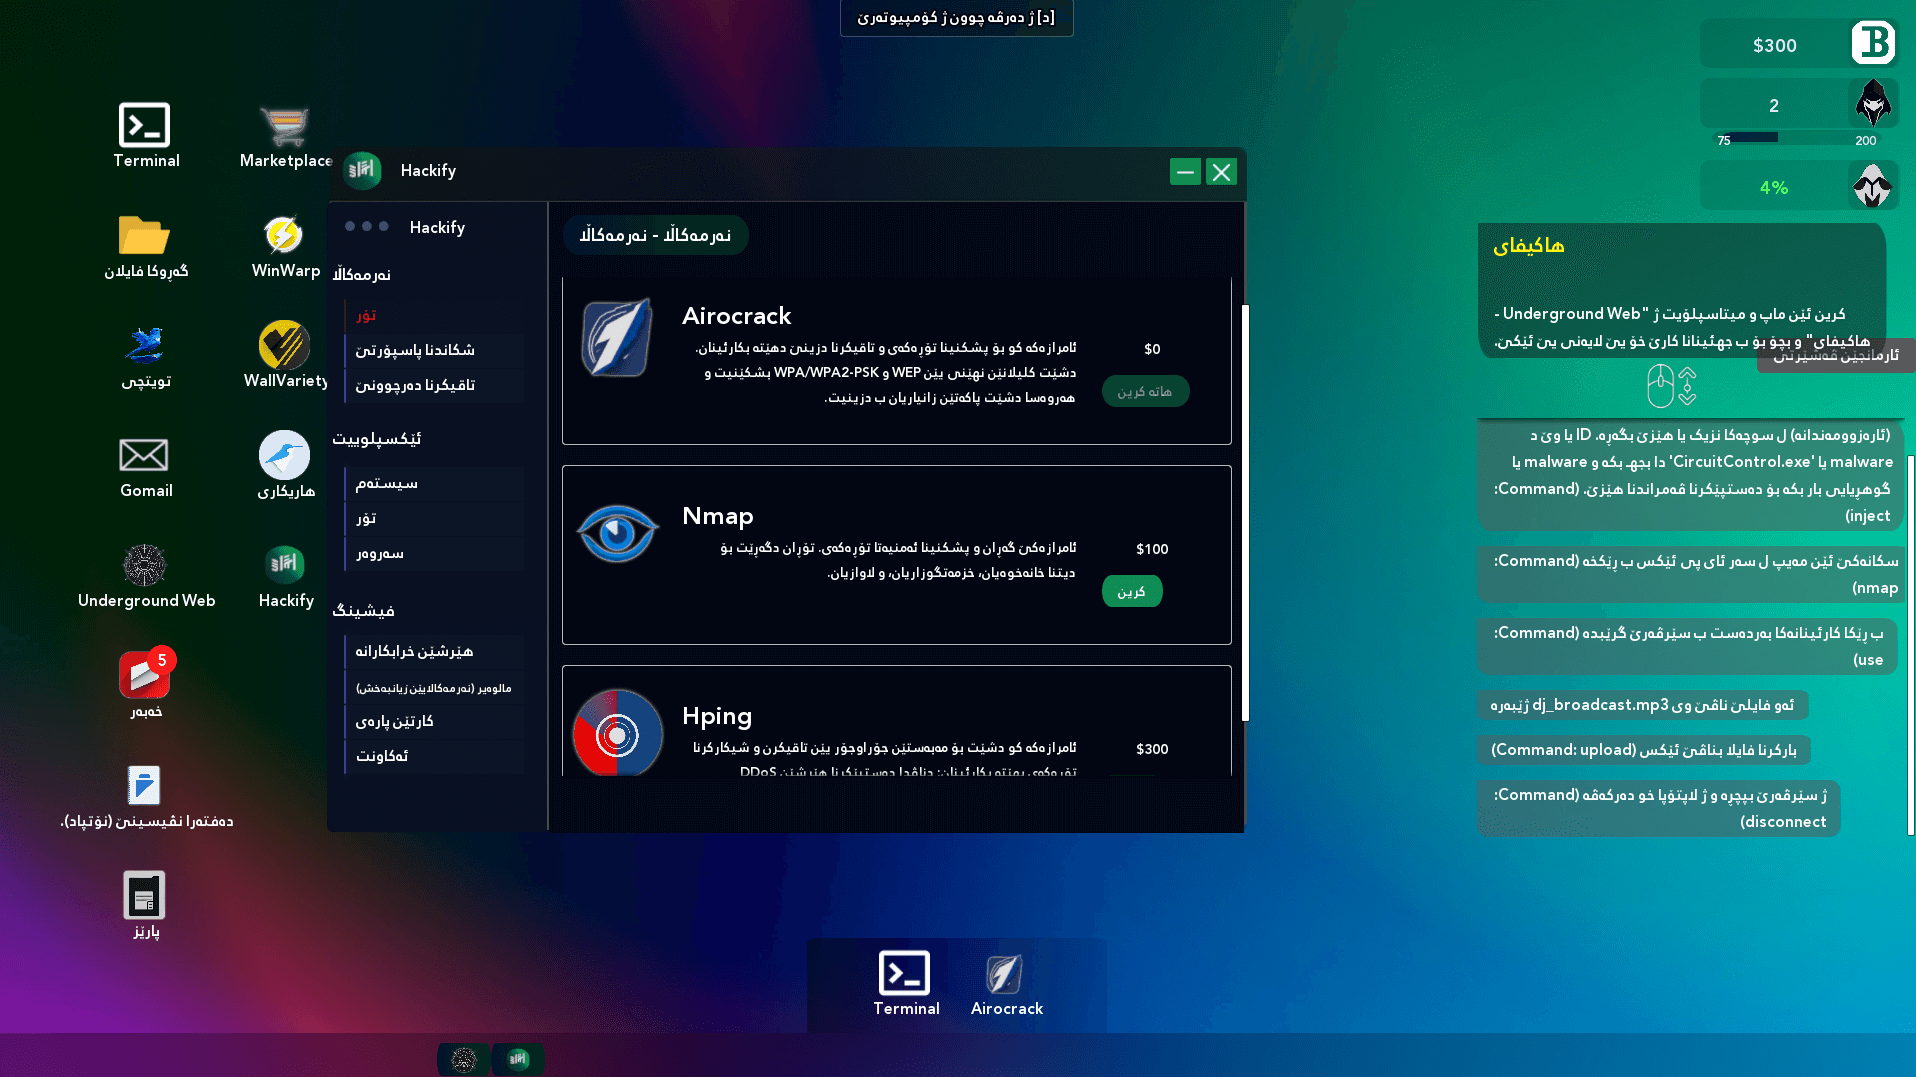
Task: Open Airocrack from the taskbar
Action: pyautogui.click(x=1005, y=975)
